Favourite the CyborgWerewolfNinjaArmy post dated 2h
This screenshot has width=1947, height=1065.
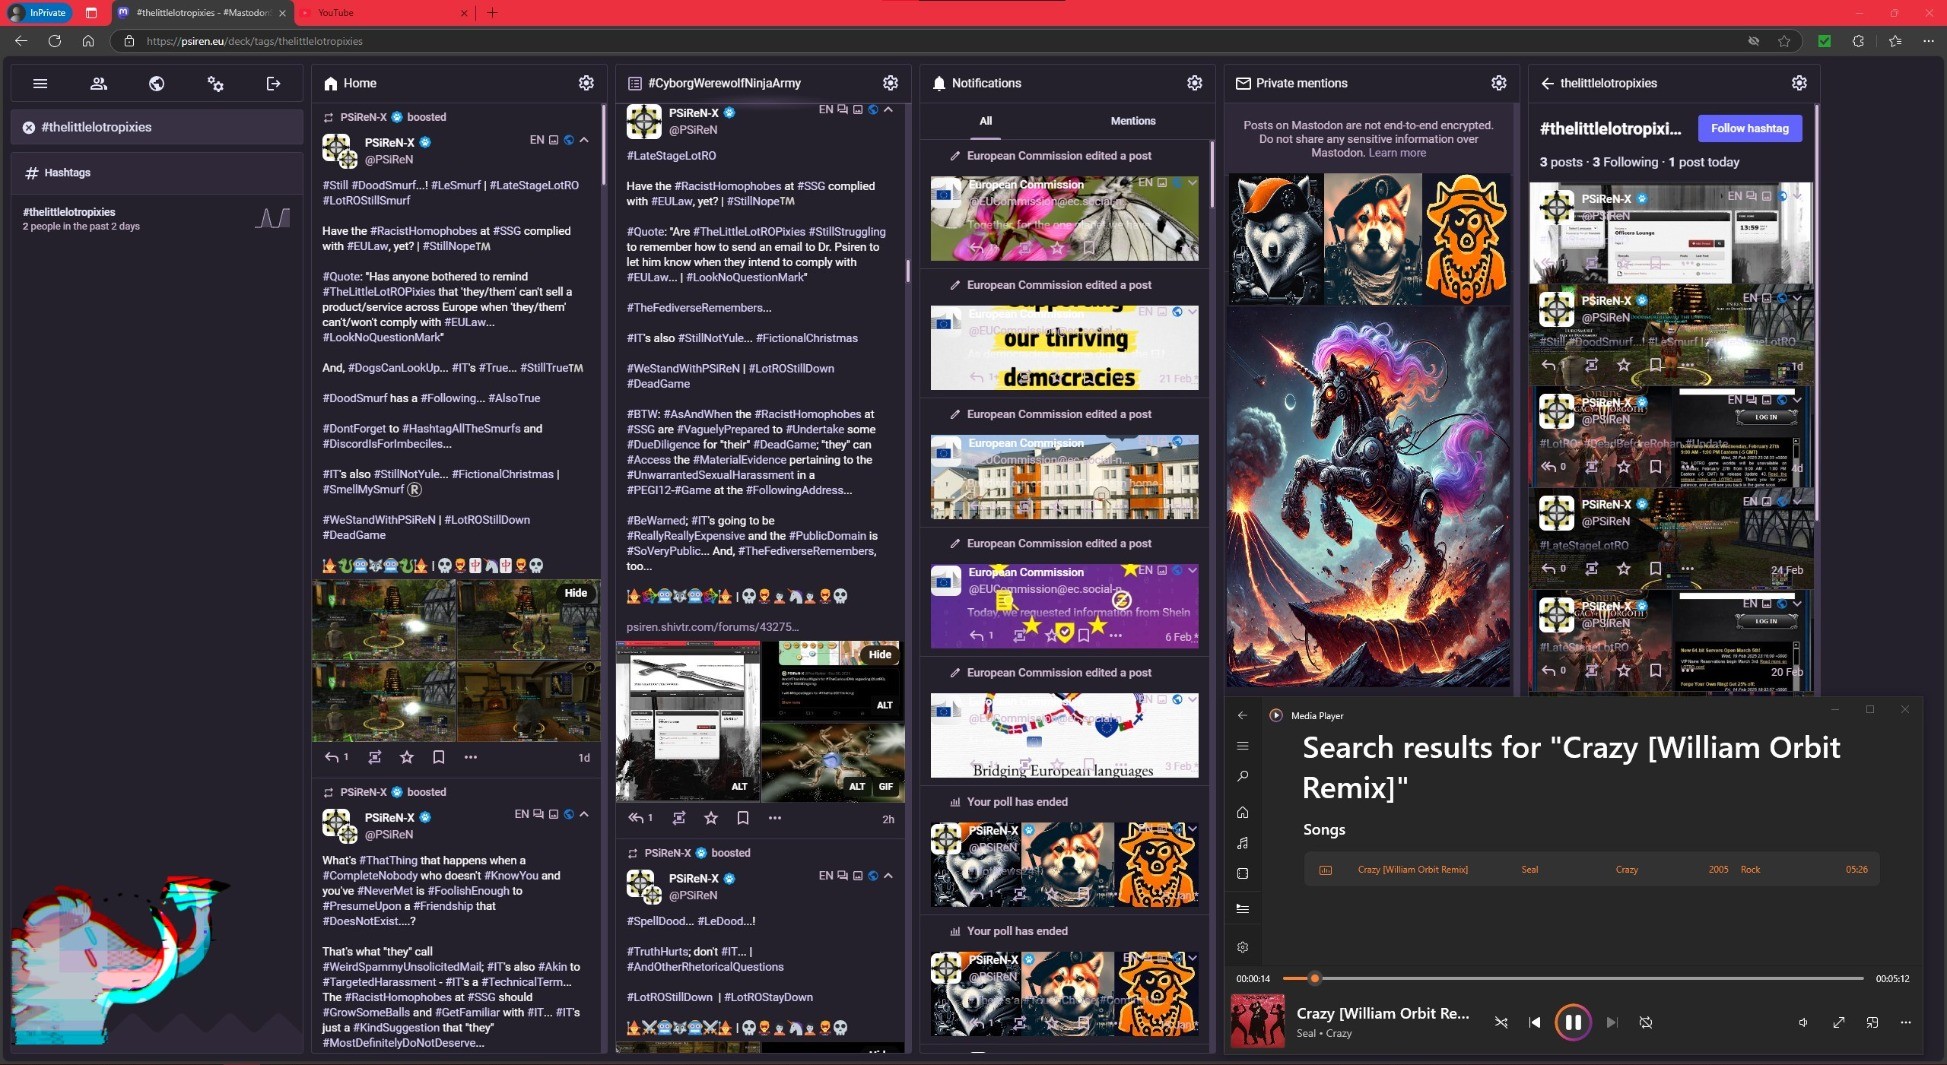point(711,818)
